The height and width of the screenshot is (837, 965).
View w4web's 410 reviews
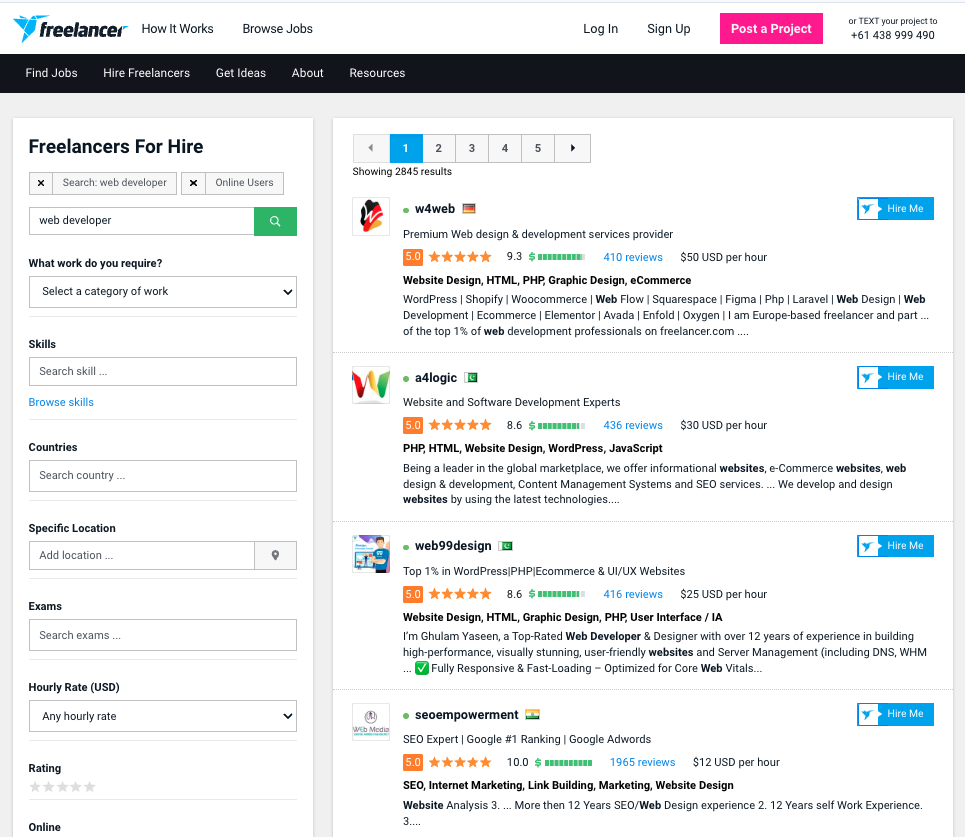click(632, 257)
